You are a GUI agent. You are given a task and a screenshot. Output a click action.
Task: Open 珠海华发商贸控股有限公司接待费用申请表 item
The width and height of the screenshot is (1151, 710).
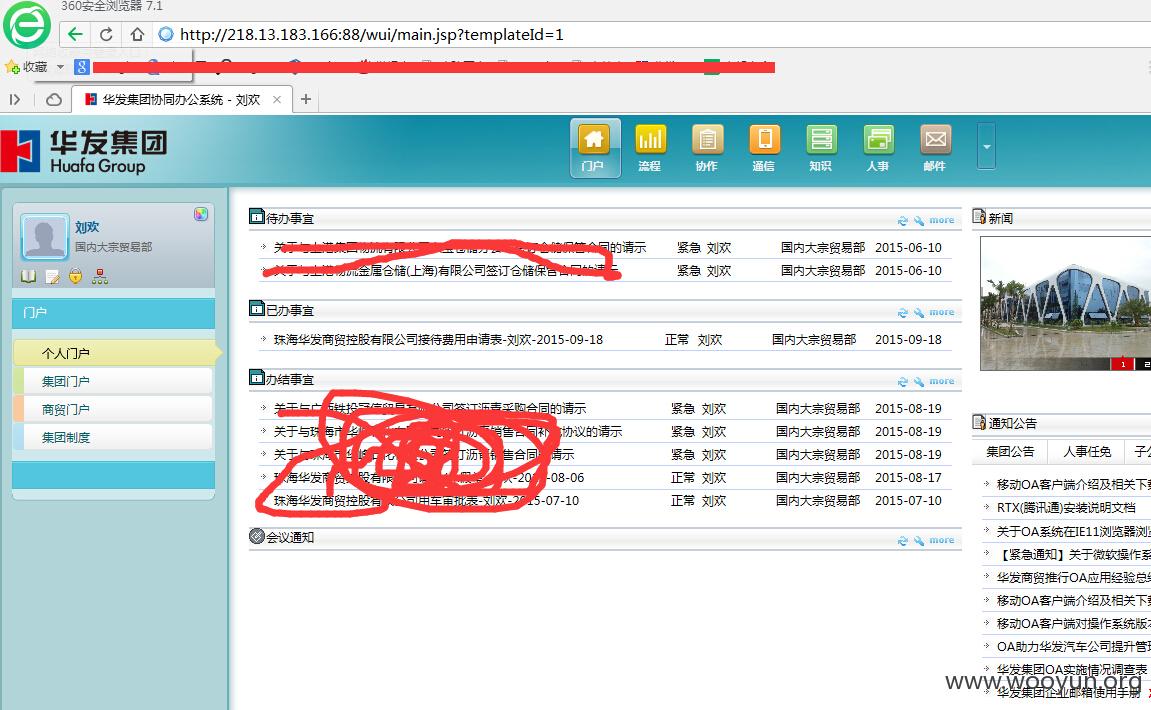pos(438,340)
